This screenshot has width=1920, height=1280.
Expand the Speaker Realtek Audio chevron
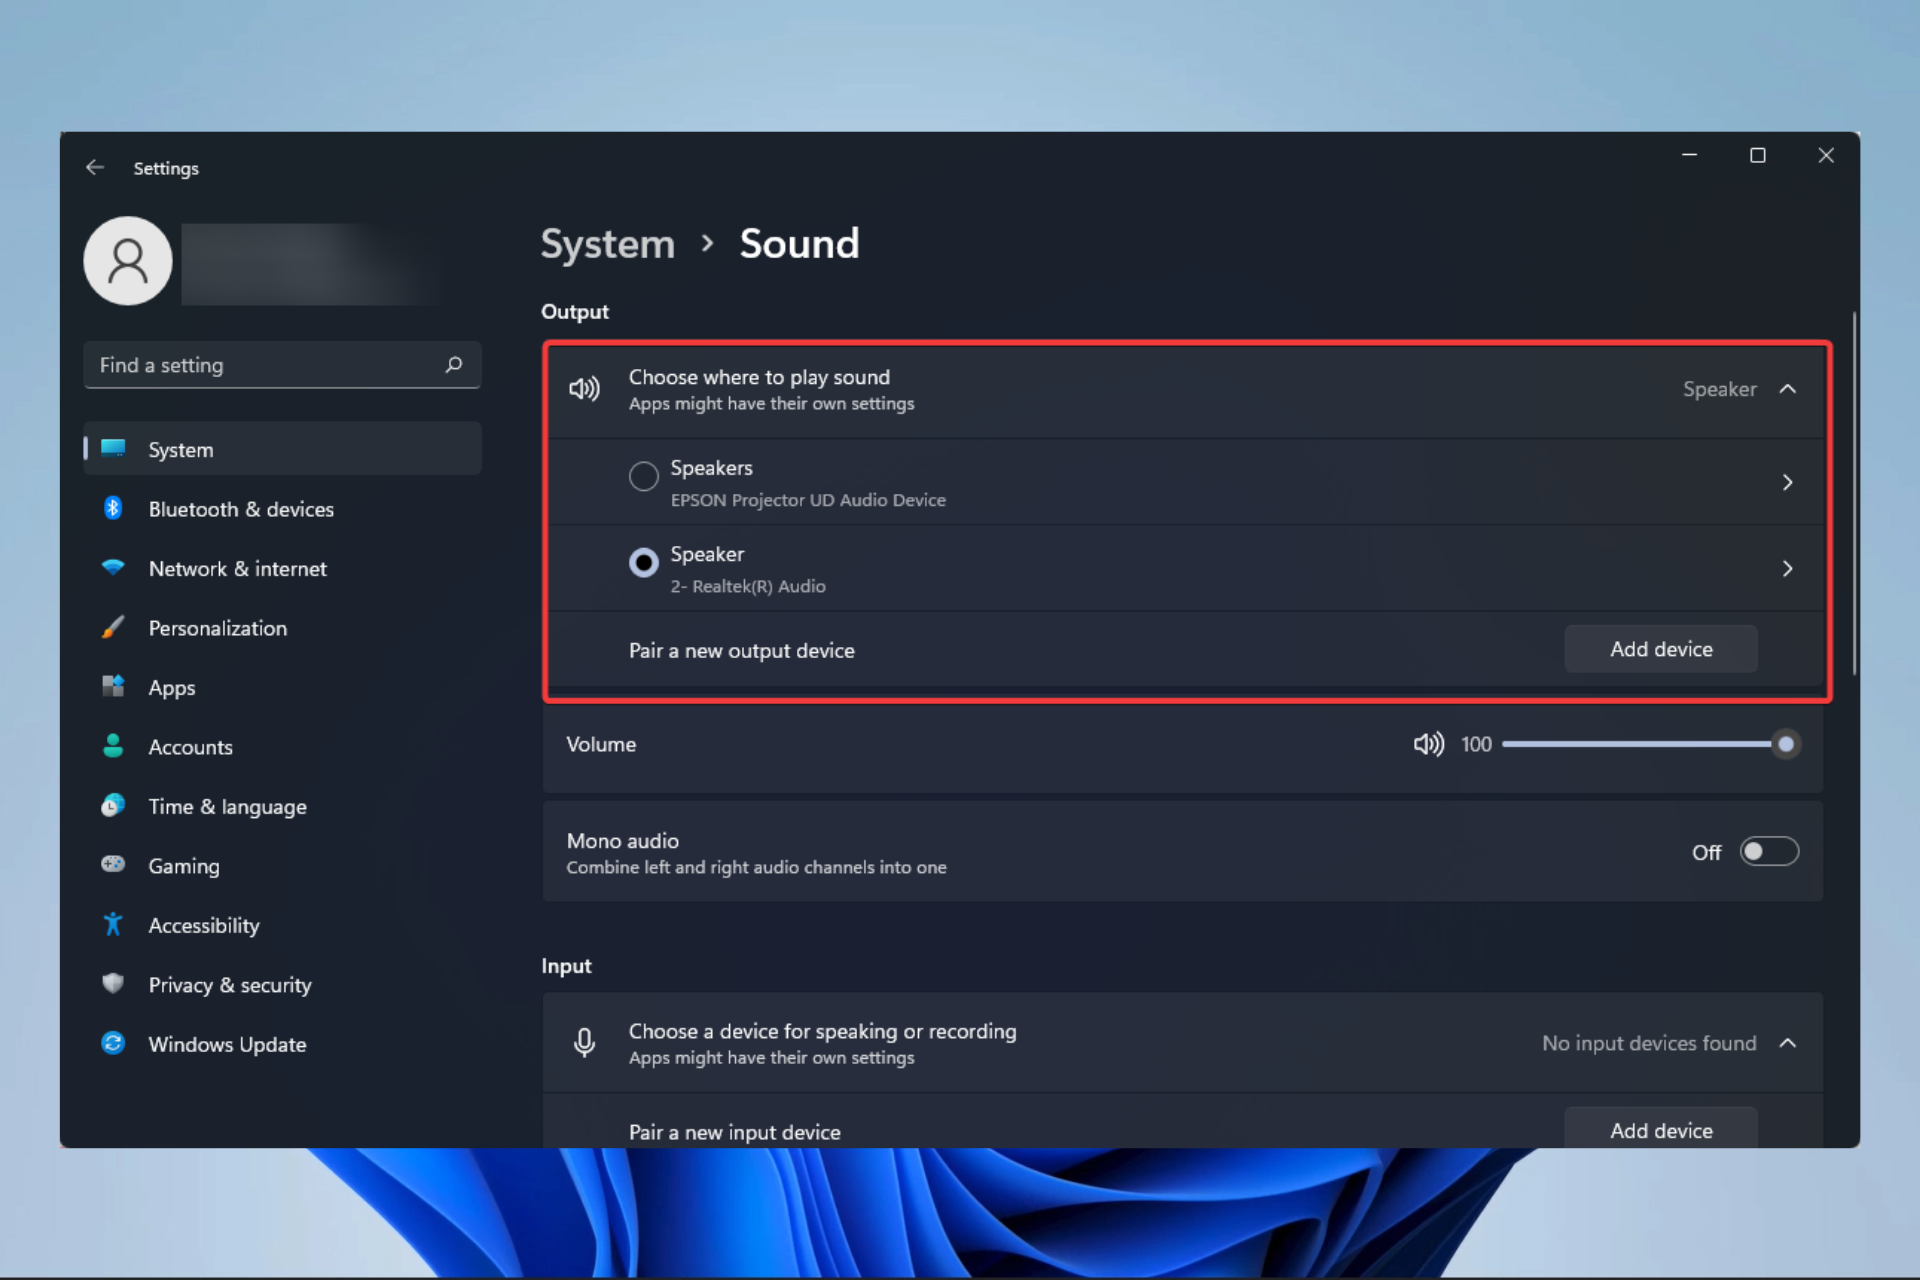[1787, 567]
